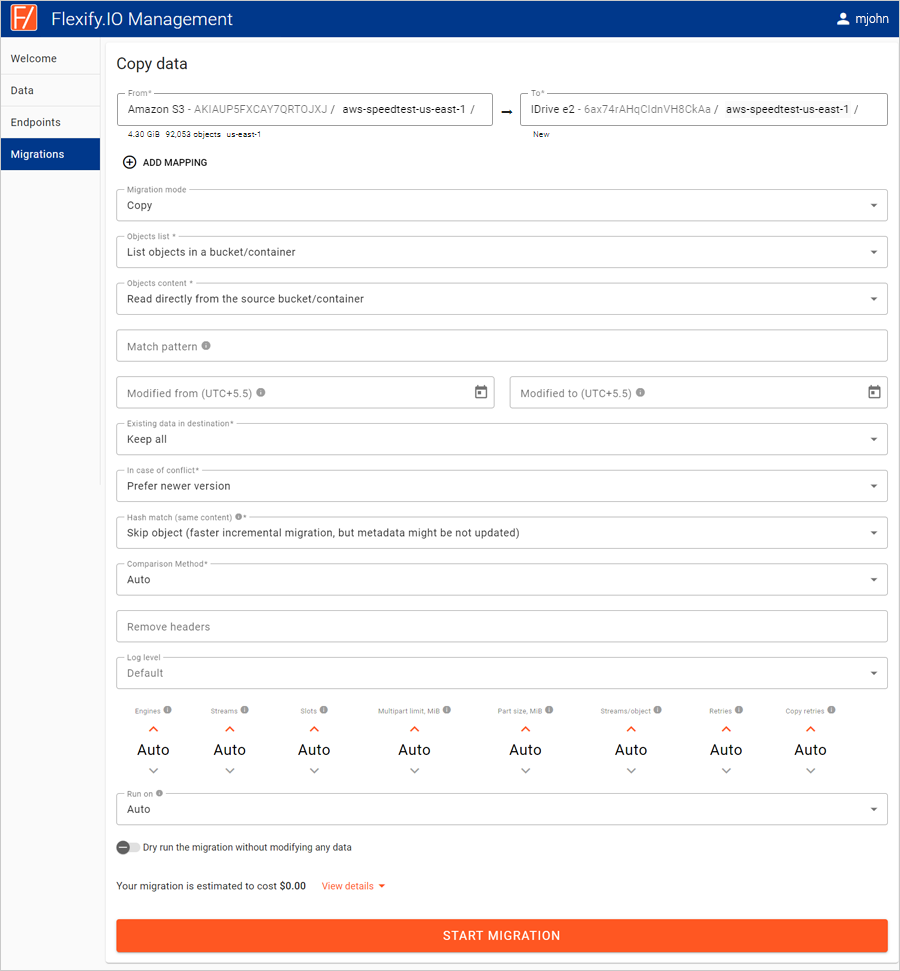Decrease the Retries value with down arrow
The height and width of the screenshot is (971, 900).
[726, 771]
